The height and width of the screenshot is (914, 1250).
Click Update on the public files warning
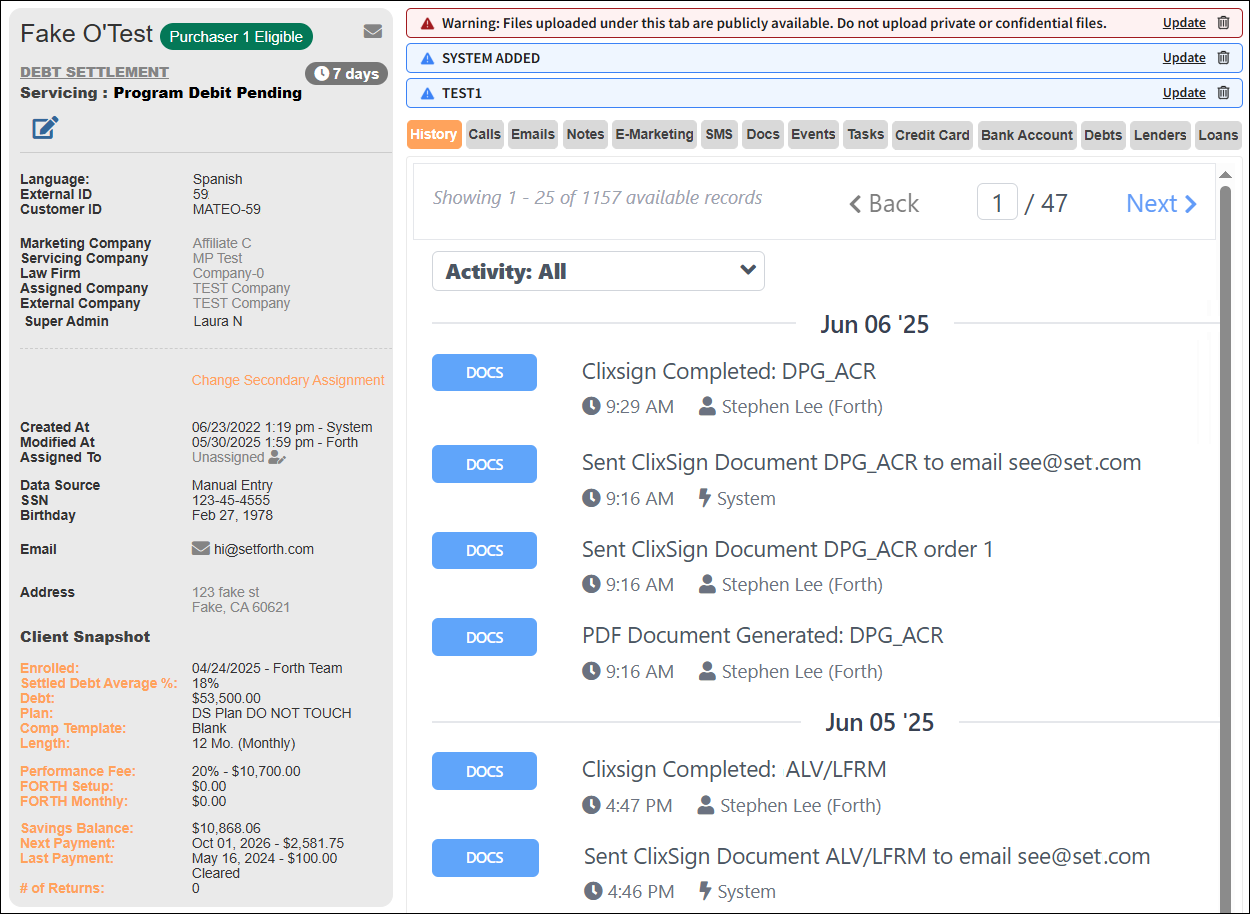click(1184, 23)
